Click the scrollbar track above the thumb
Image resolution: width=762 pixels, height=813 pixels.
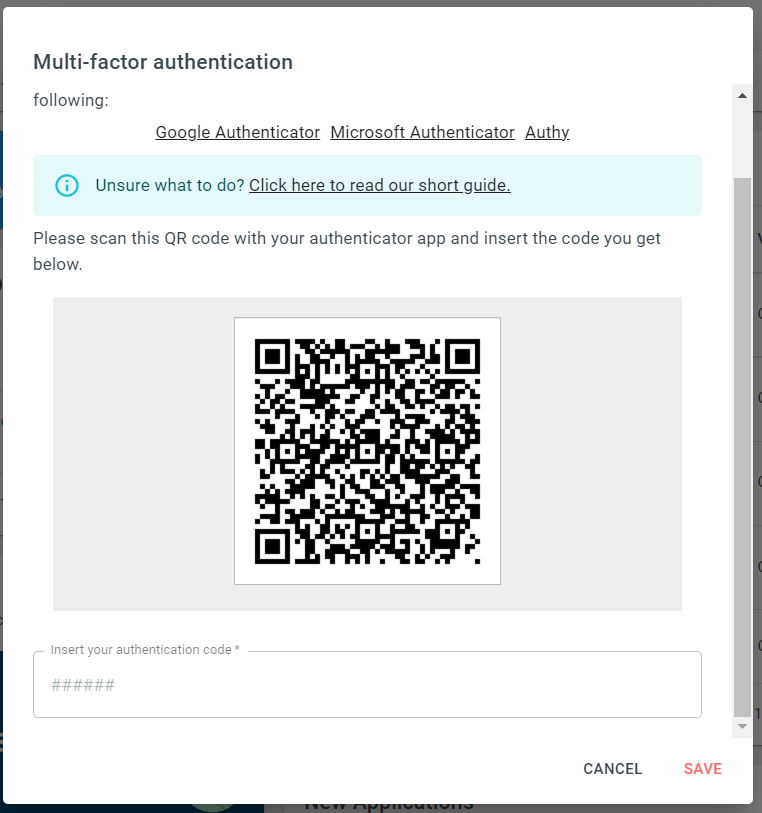coord(742,141)
